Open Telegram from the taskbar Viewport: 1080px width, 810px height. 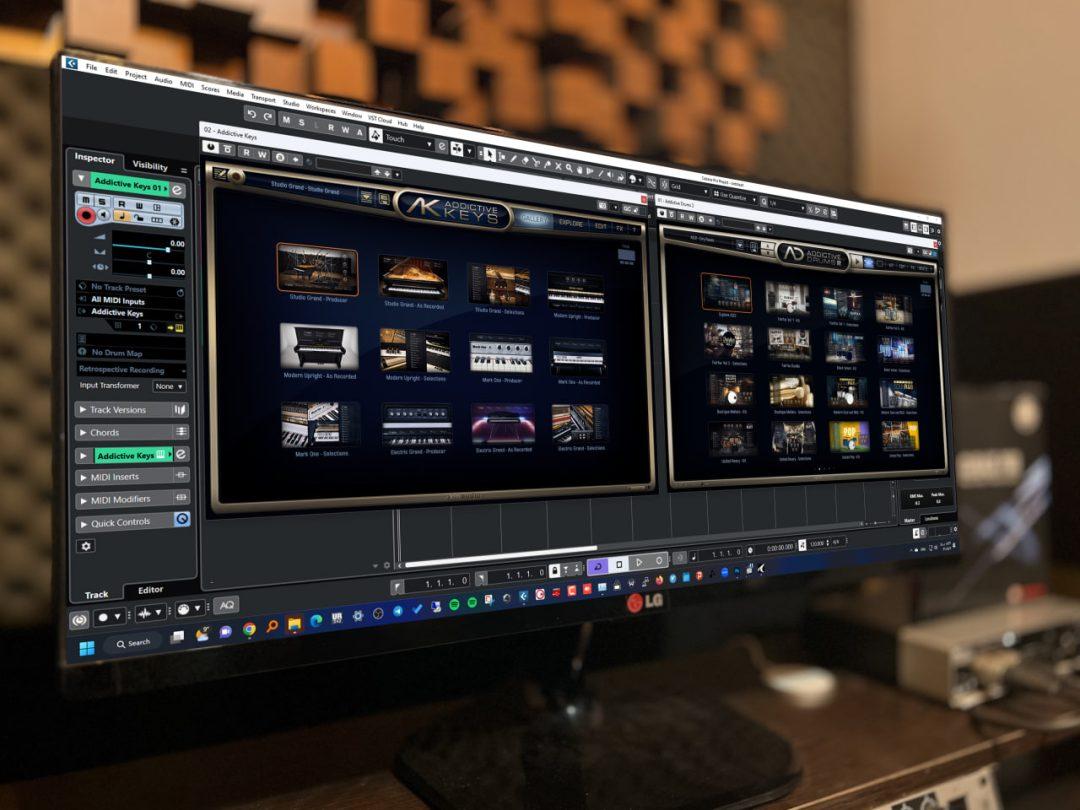click(x=397, y=611)
